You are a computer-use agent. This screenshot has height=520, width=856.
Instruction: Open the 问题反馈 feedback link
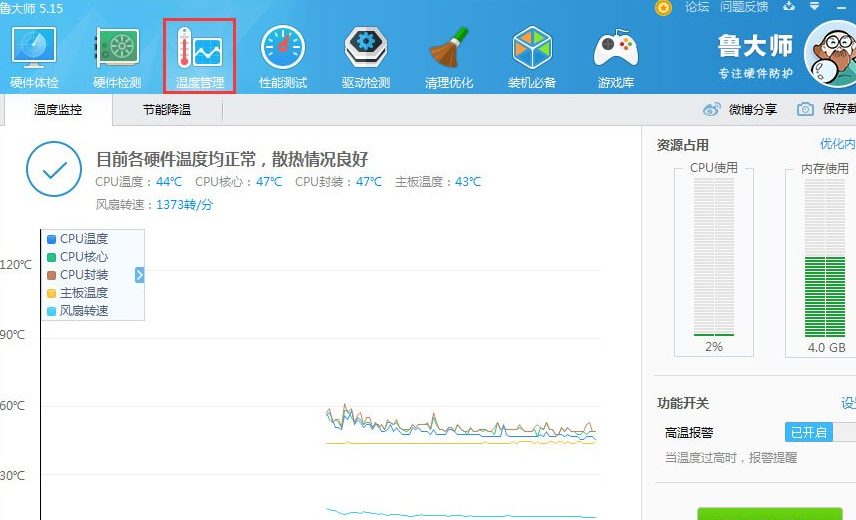point(744,7)
